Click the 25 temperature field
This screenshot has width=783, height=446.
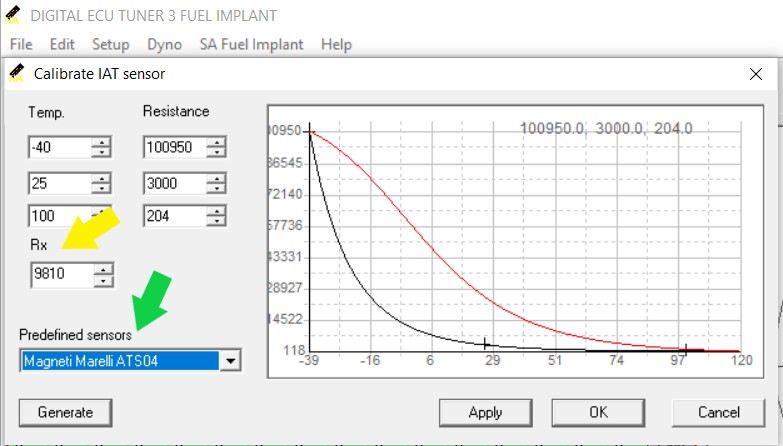click(x=60, y=183)
